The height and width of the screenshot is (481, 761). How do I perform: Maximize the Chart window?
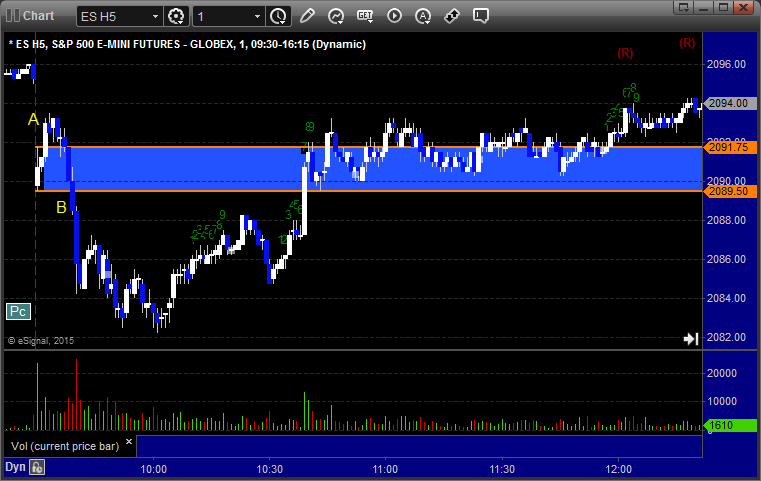(x=724, y=7)
